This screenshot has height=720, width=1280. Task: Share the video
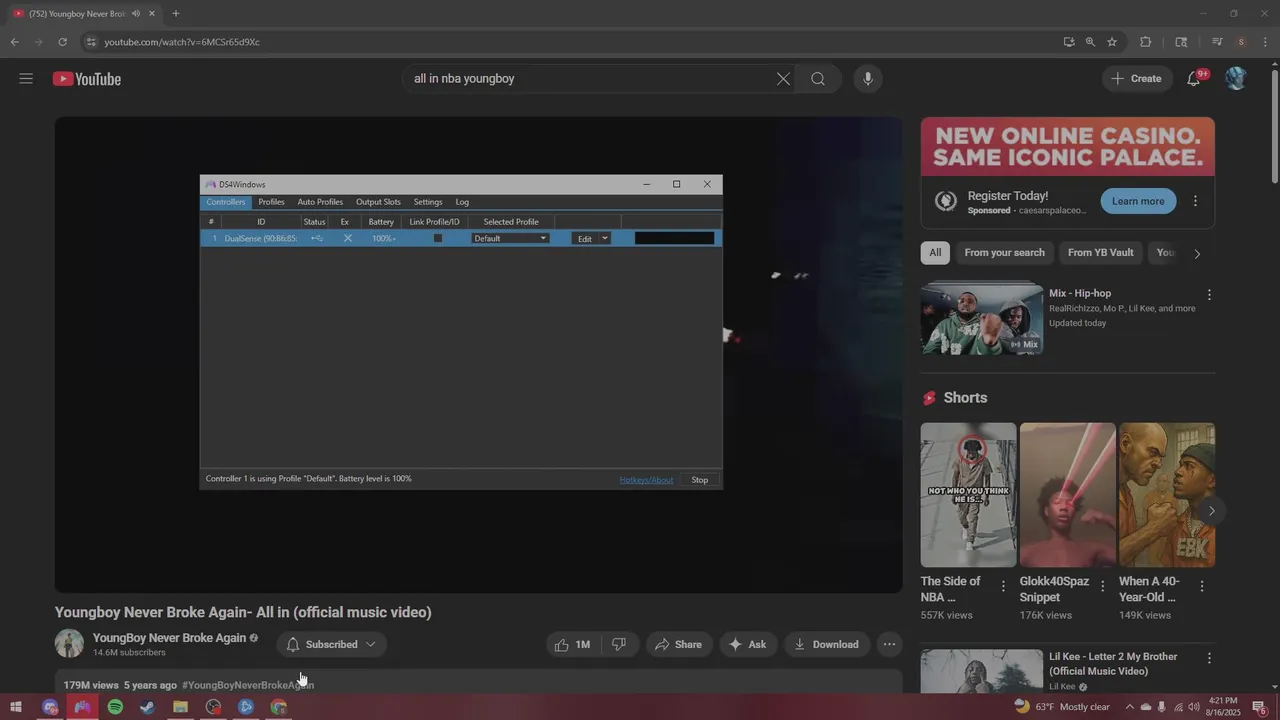coord(679,644)
